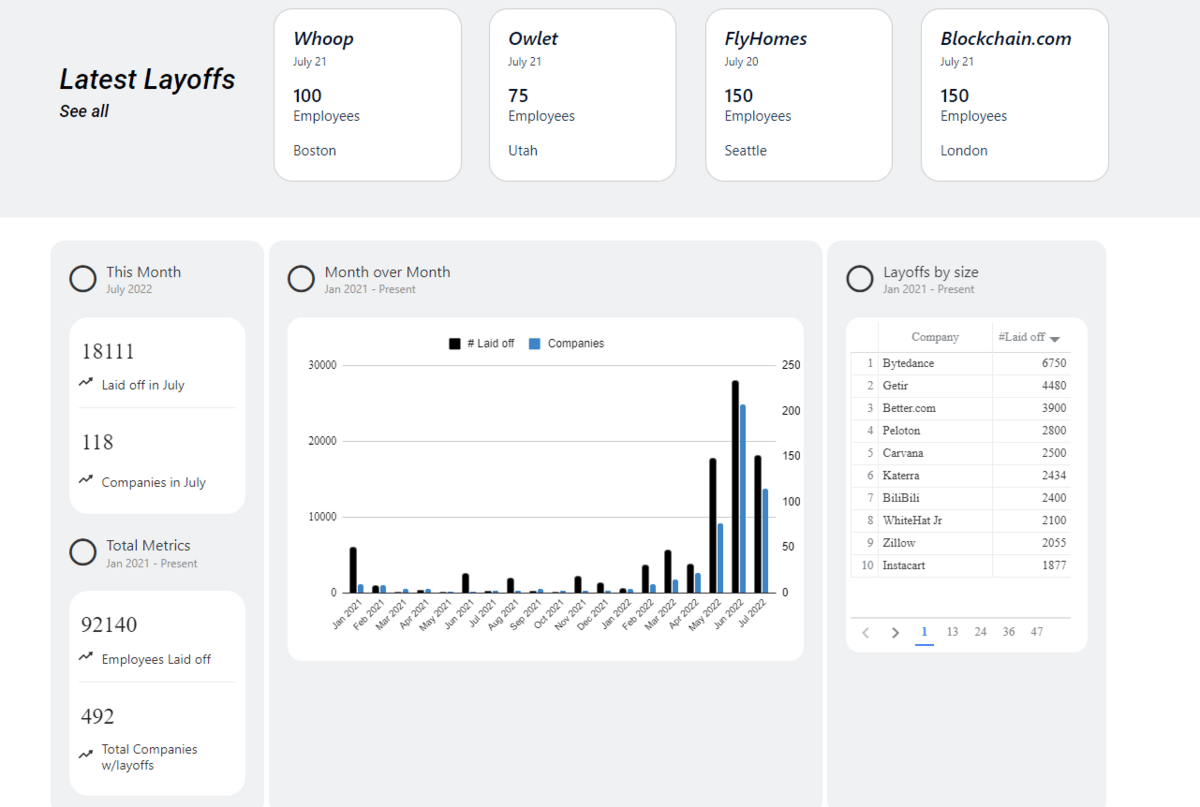Screen dimensions: 1200x807
Task: Open table page 1
Action: click(x=924, y=632)
